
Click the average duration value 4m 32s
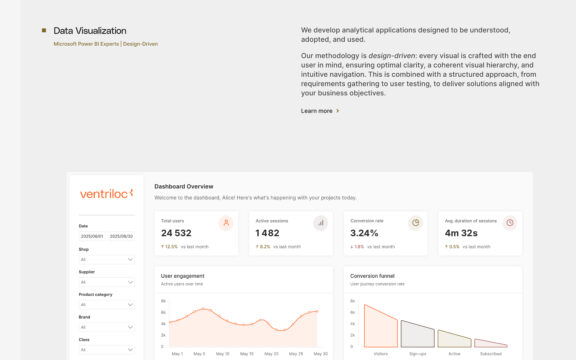tap(461, 233)
